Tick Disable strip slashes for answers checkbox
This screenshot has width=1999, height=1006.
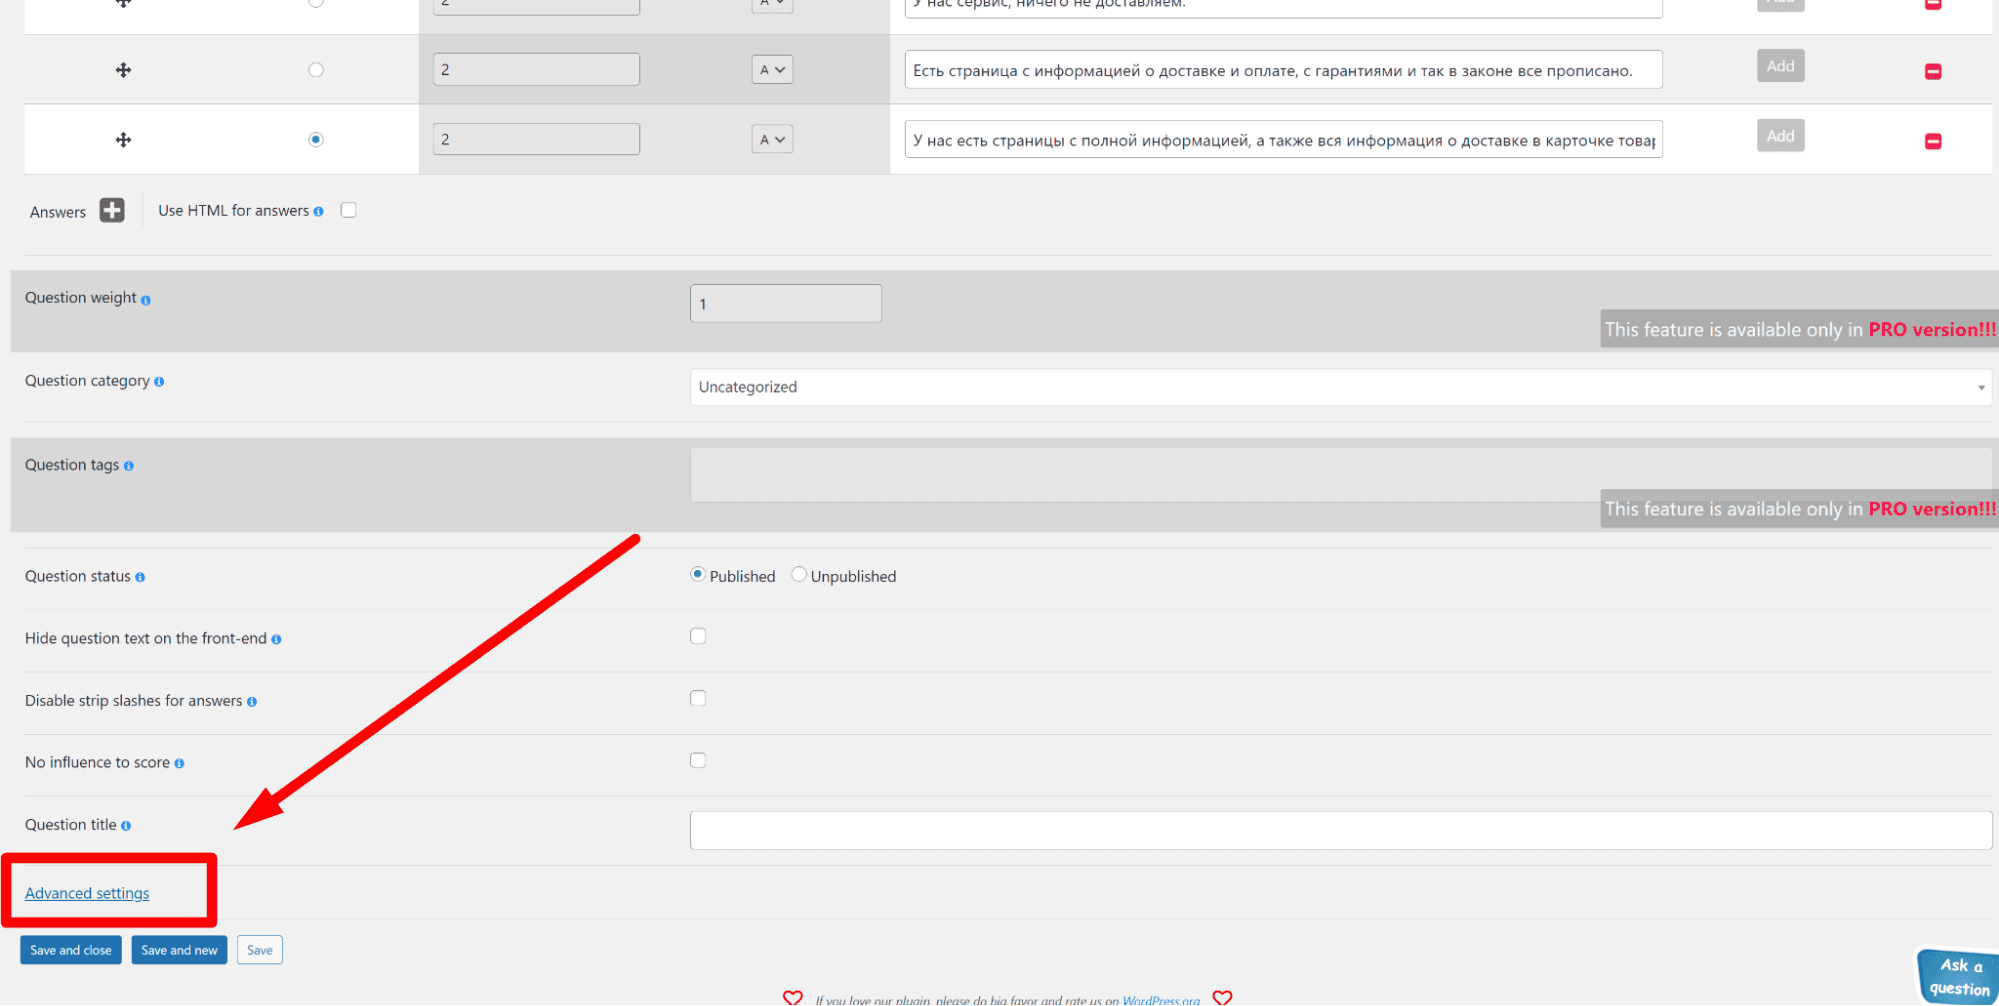point(698,698)
